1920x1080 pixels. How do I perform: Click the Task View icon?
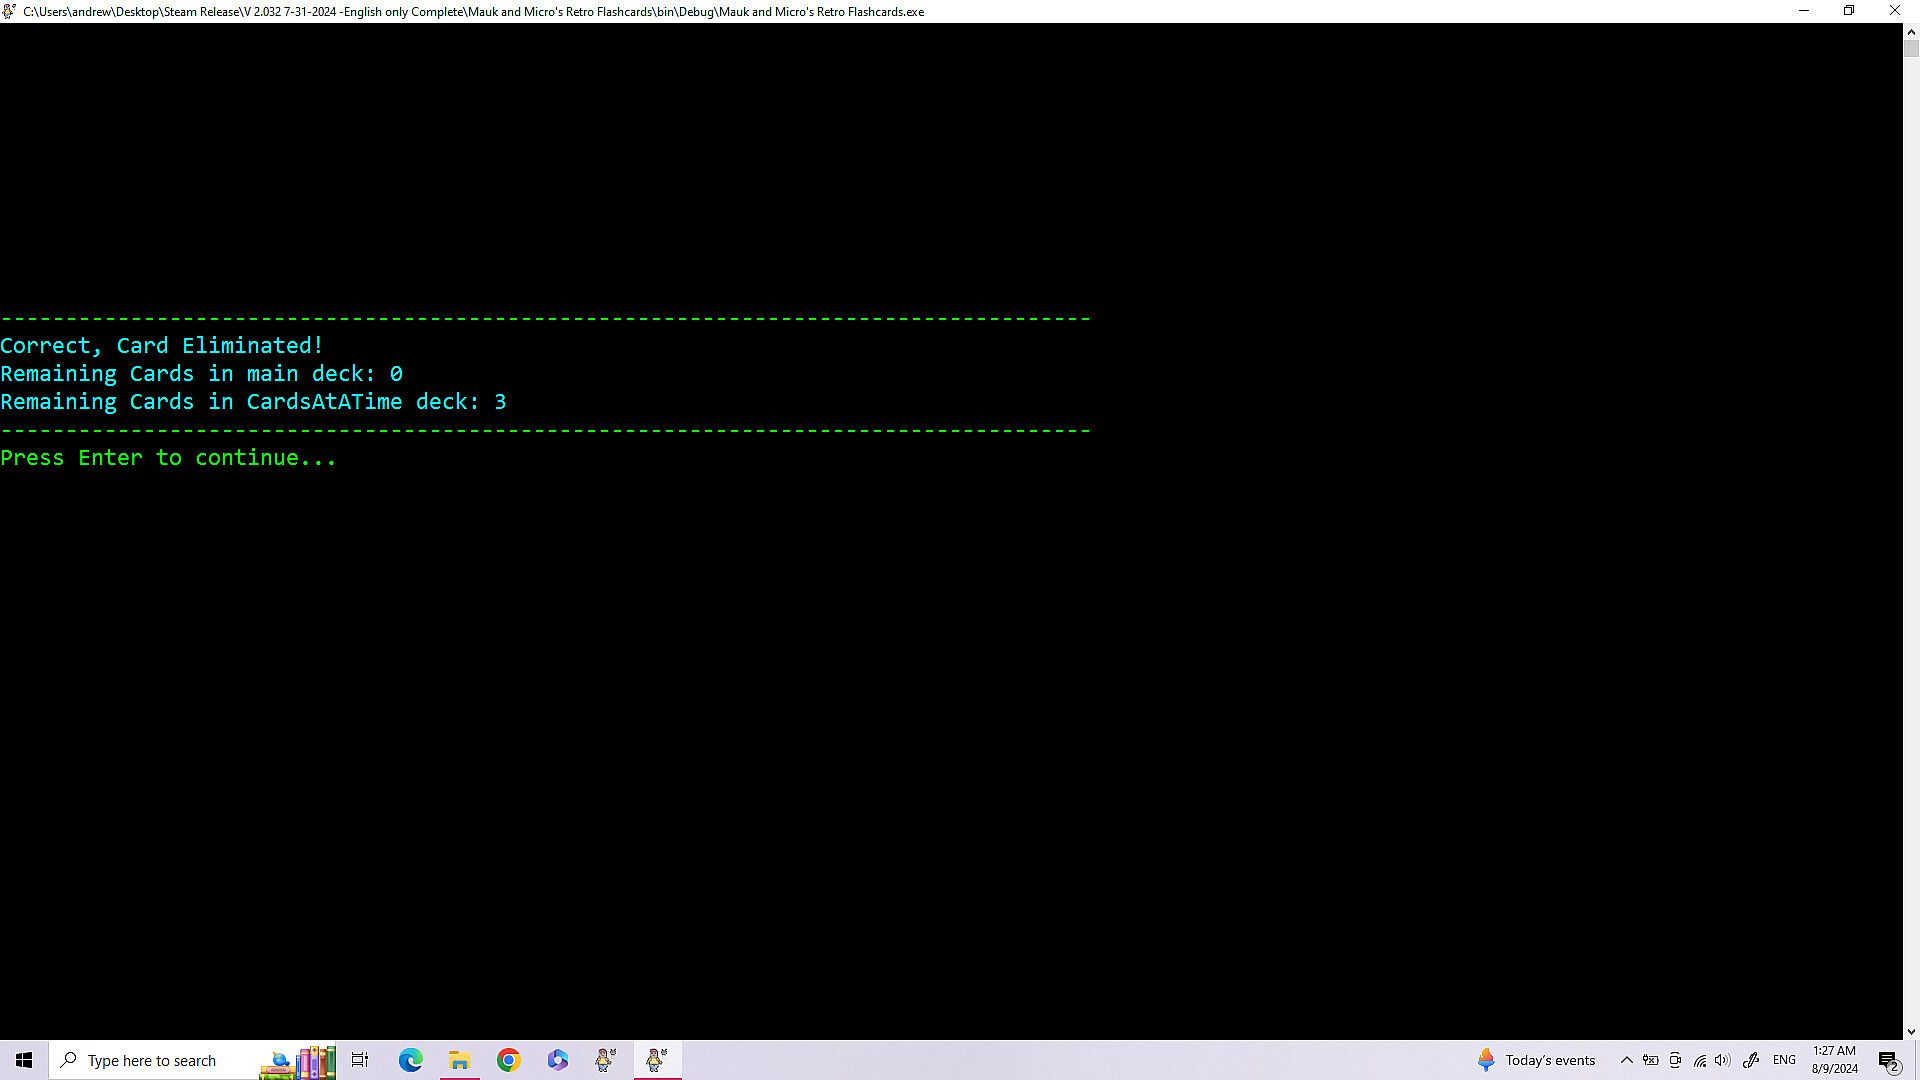pos(360,1060)
